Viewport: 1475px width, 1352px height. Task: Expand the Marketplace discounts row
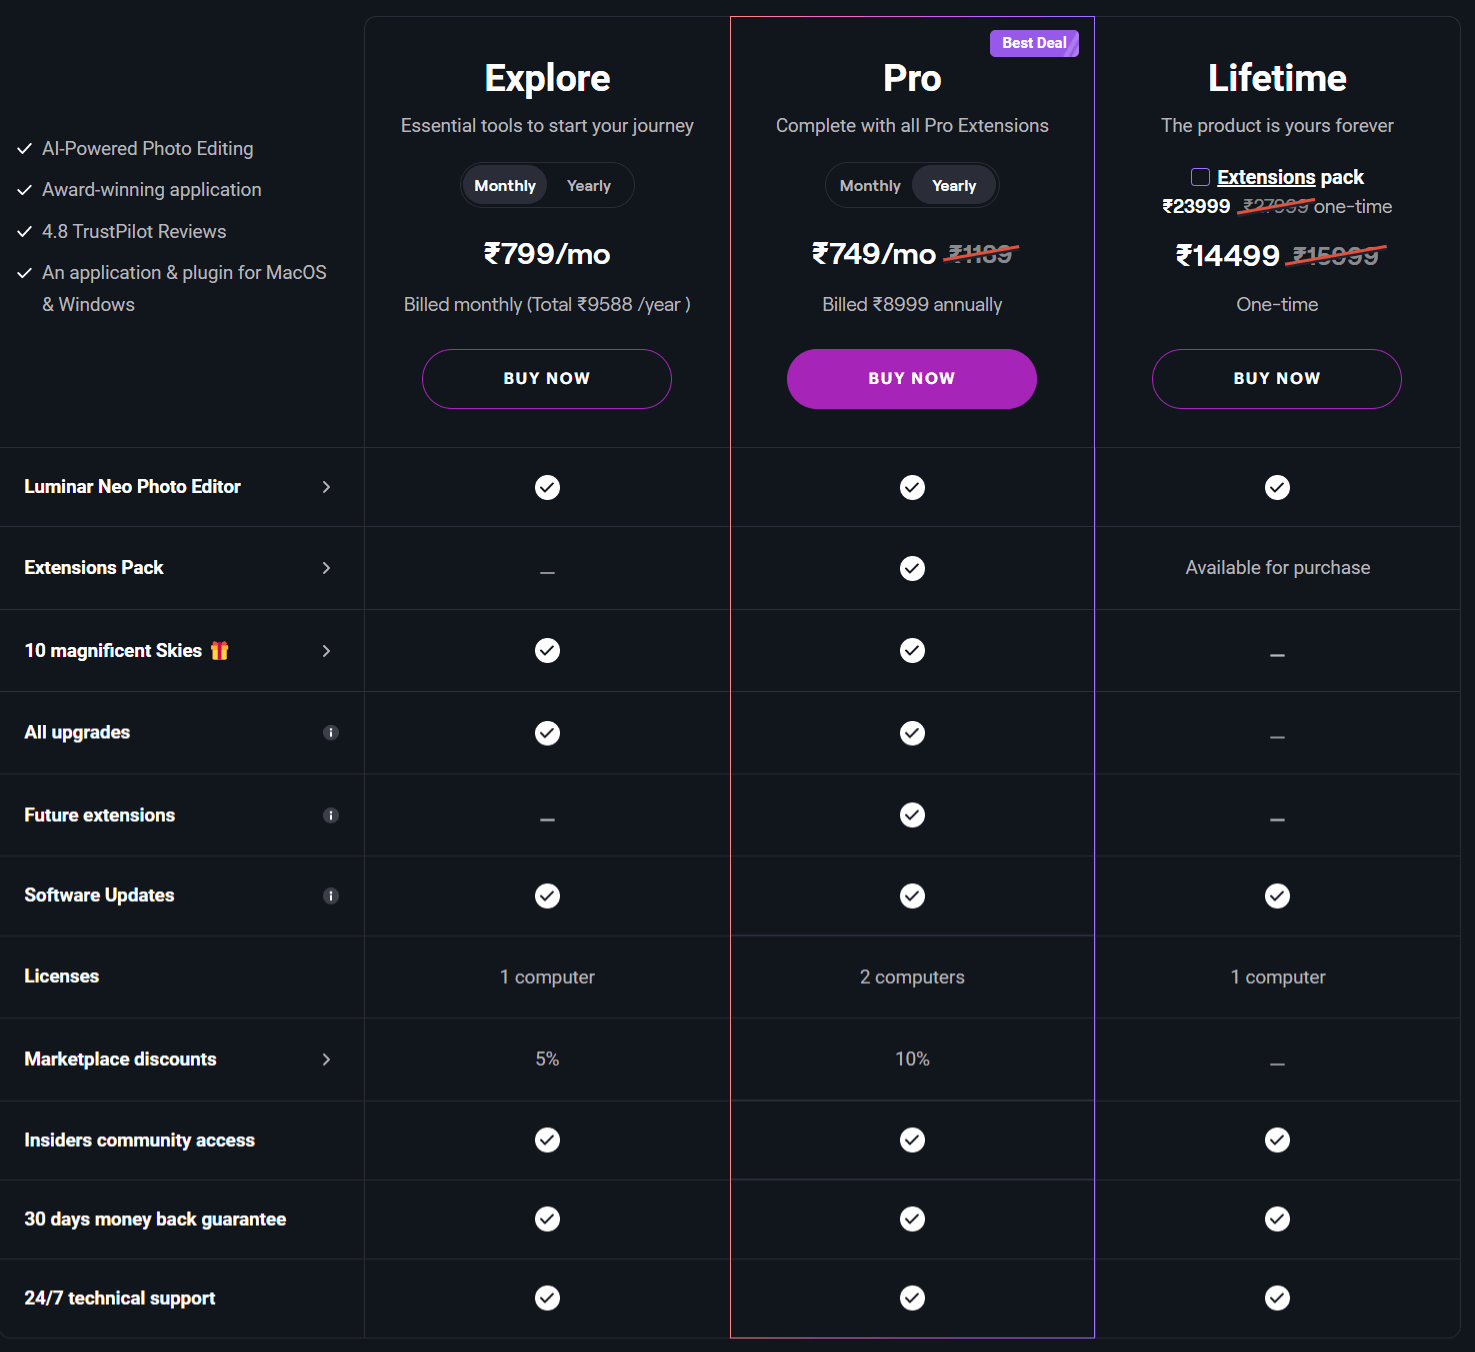click(x=326, y=1059)
